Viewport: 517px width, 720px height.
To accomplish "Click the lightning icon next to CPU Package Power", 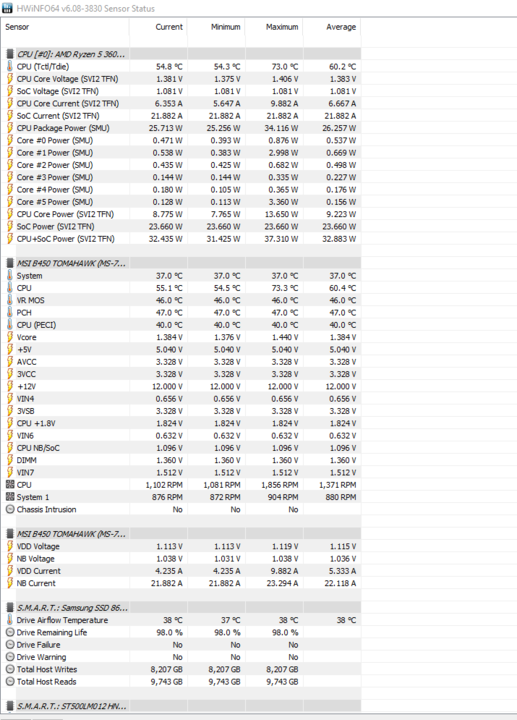I will [x=10, y=128].
